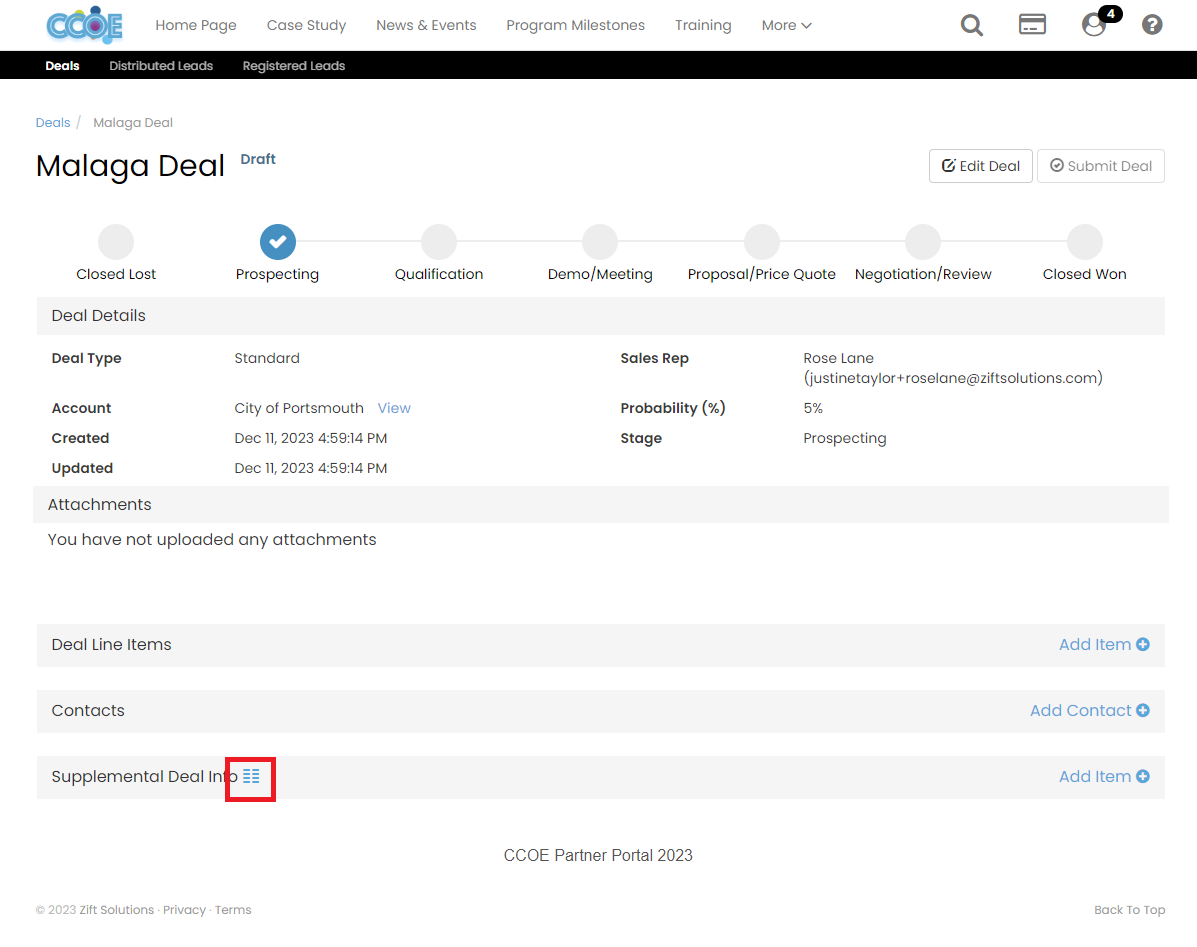Click the Draft status label

coord(258,159)
